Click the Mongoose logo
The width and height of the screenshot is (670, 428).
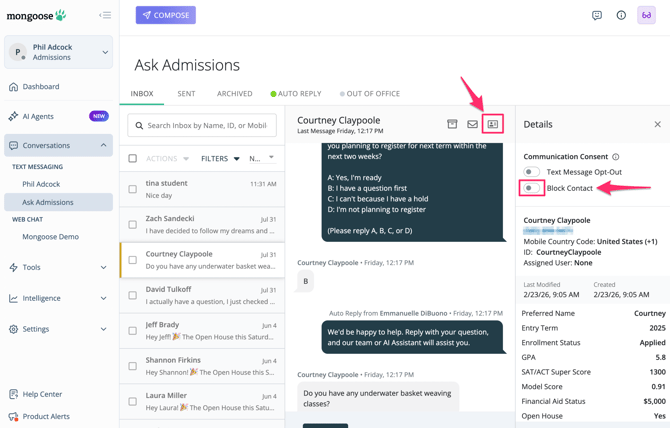click(x=36, y=16)
